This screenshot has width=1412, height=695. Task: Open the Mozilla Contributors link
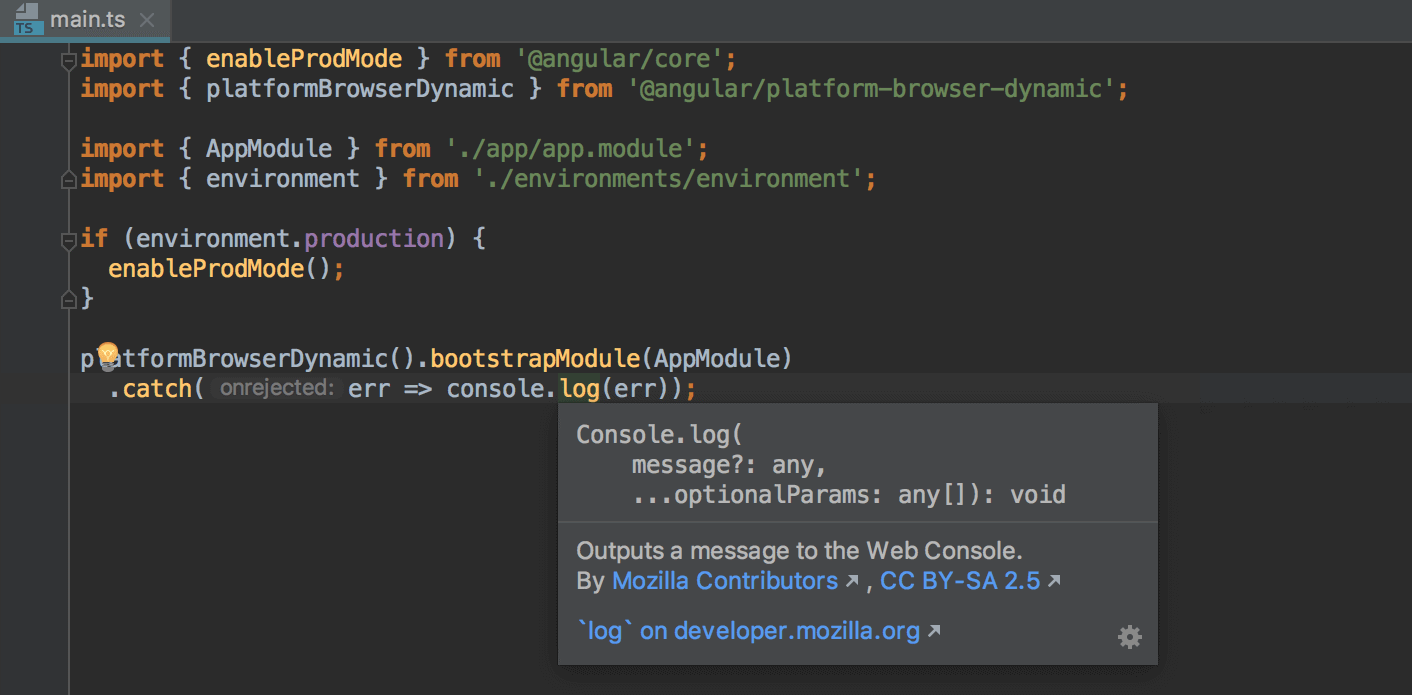tap(725, 581)
